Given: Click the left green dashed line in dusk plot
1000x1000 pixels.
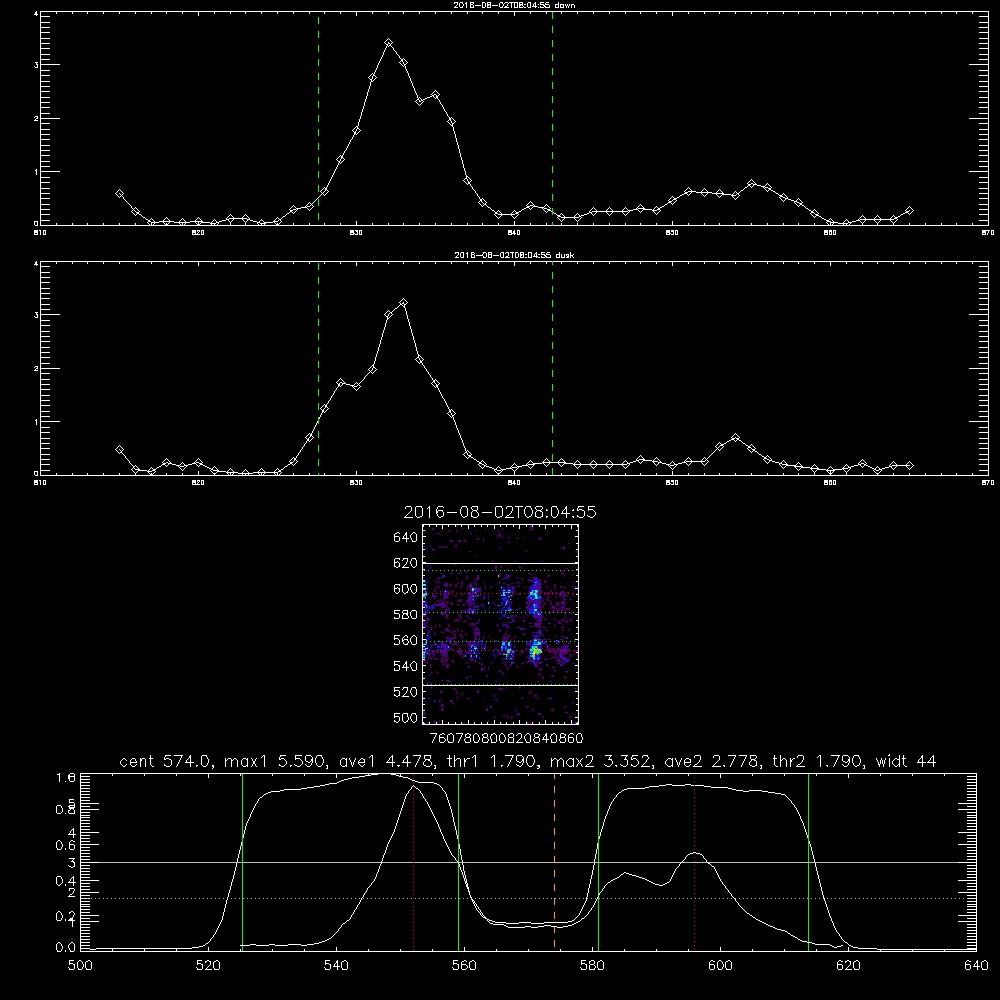Looking at the screenshot, I should pos(318,368).
